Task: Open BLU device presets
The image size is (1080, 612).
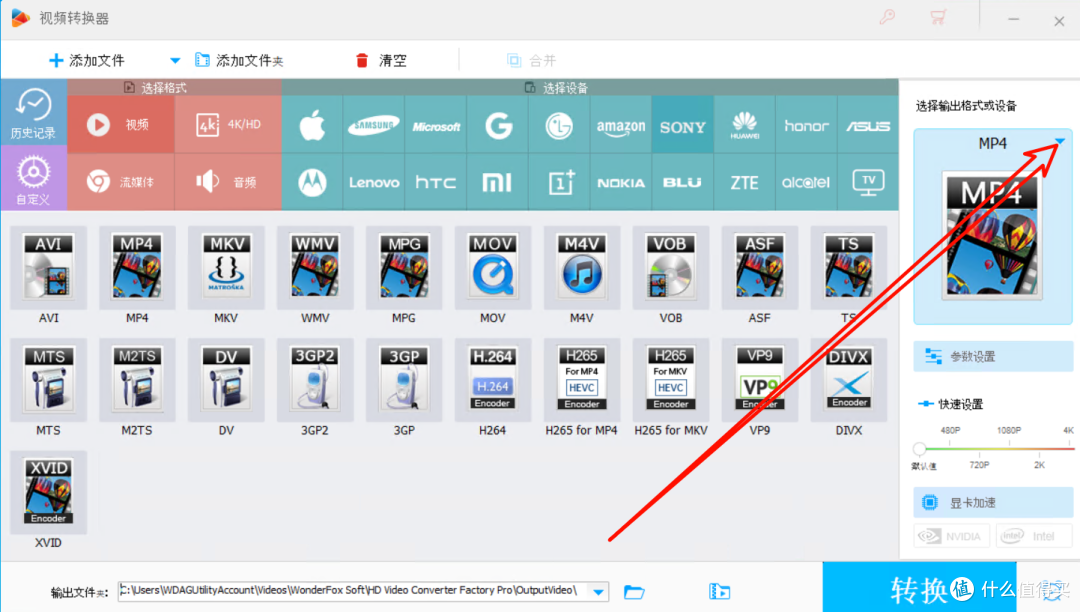Action: coord(683,182)
